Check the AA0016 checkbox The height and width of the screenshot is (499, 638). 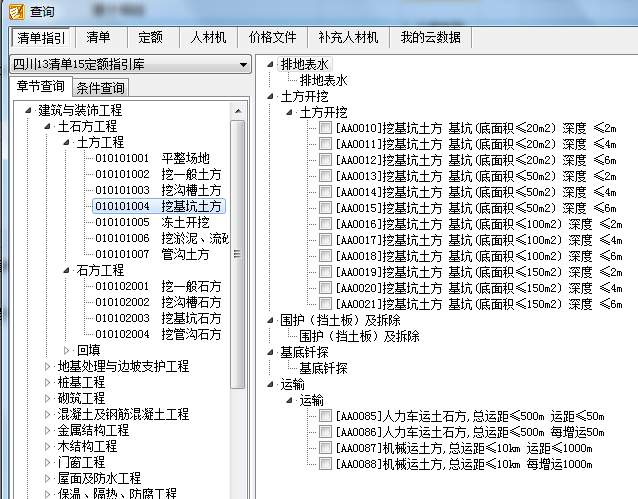point(325,224)
